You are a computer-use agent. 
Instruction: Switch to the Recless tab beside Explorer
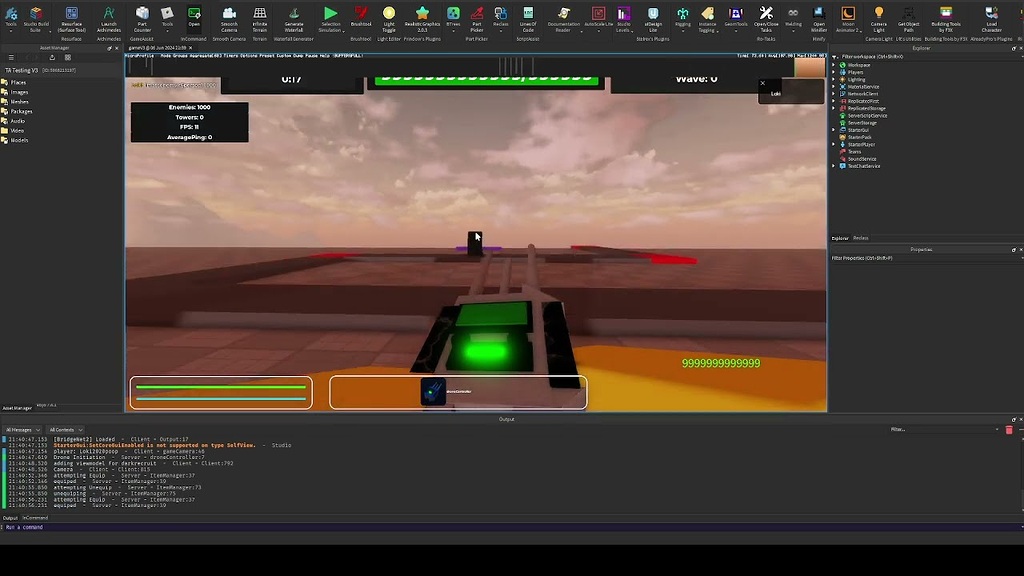860,237
